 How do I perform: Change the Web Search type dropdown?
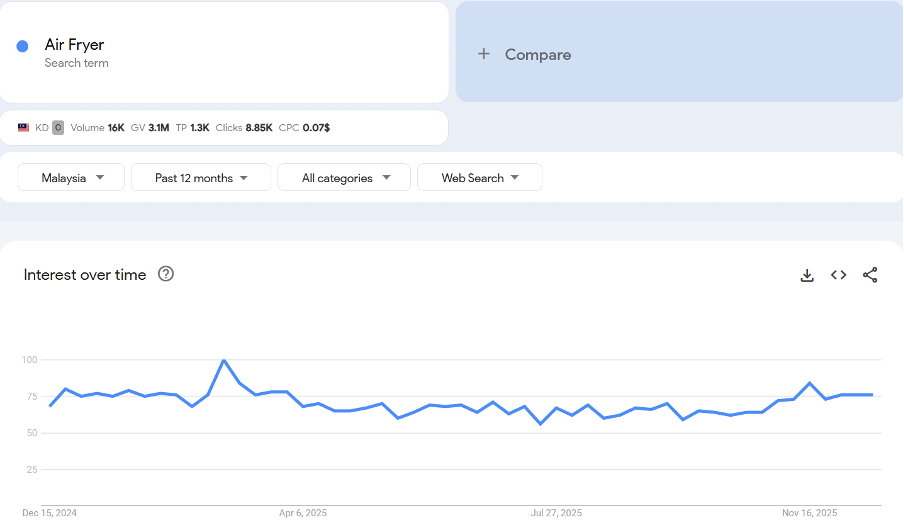(480, 178)
